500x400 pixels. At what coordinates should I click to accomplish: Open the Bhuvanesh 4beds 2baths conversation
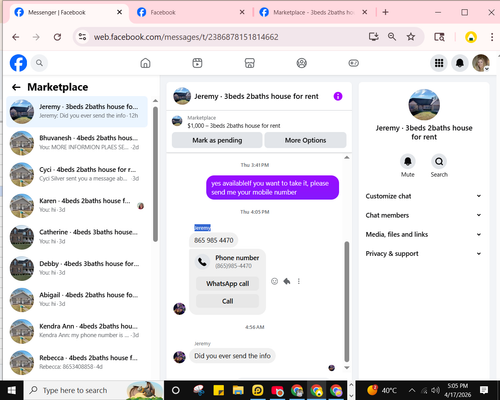pos(77,143)
